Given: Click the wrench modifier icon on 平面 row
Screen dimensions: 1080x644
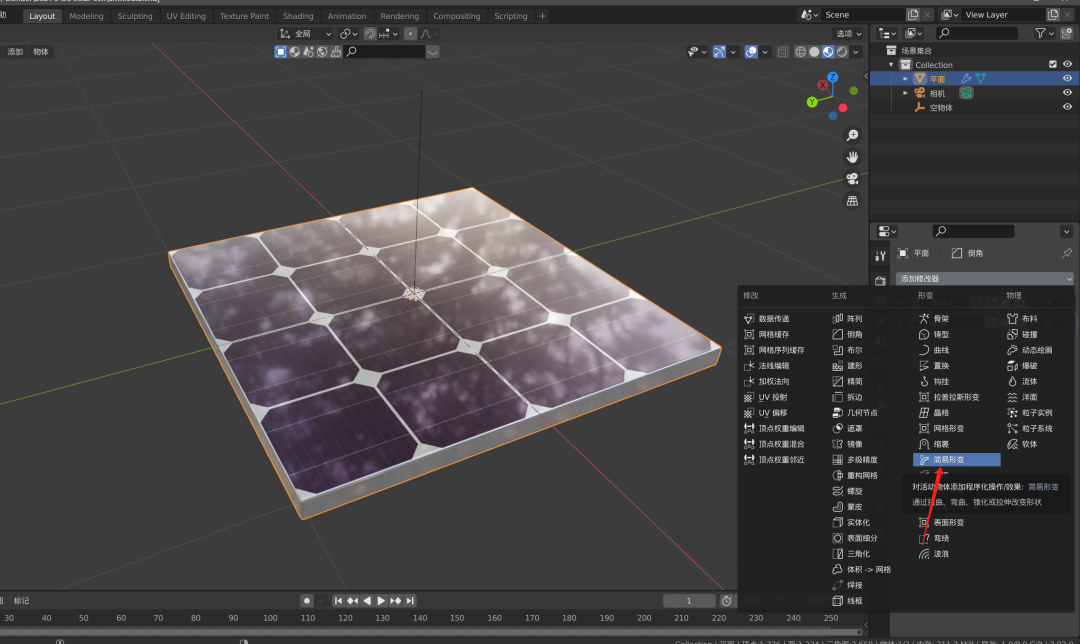Looking at the screenshot, I should pos(966,79).
